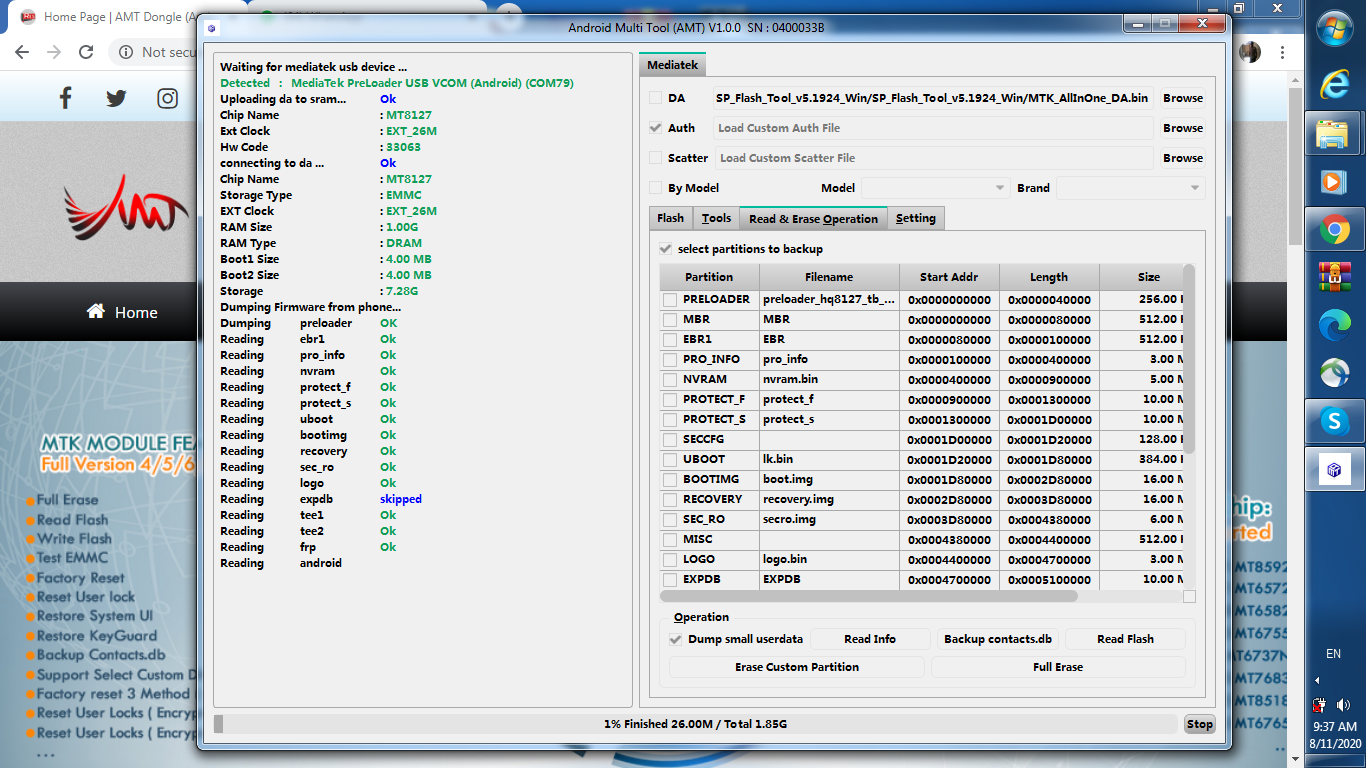
Task: Open the Model dropdown
Action: [936, 188]
